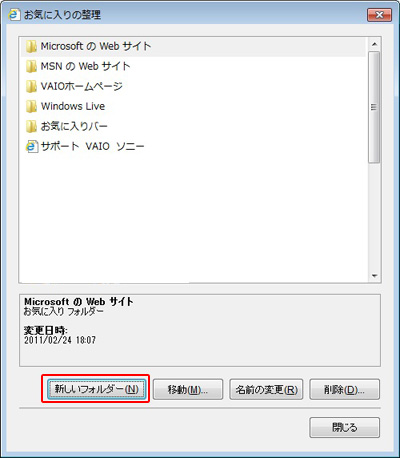Click the サポート VAIO ソニー page icon
This screenshot has width=400, height=458.
(x=32, y=147)
